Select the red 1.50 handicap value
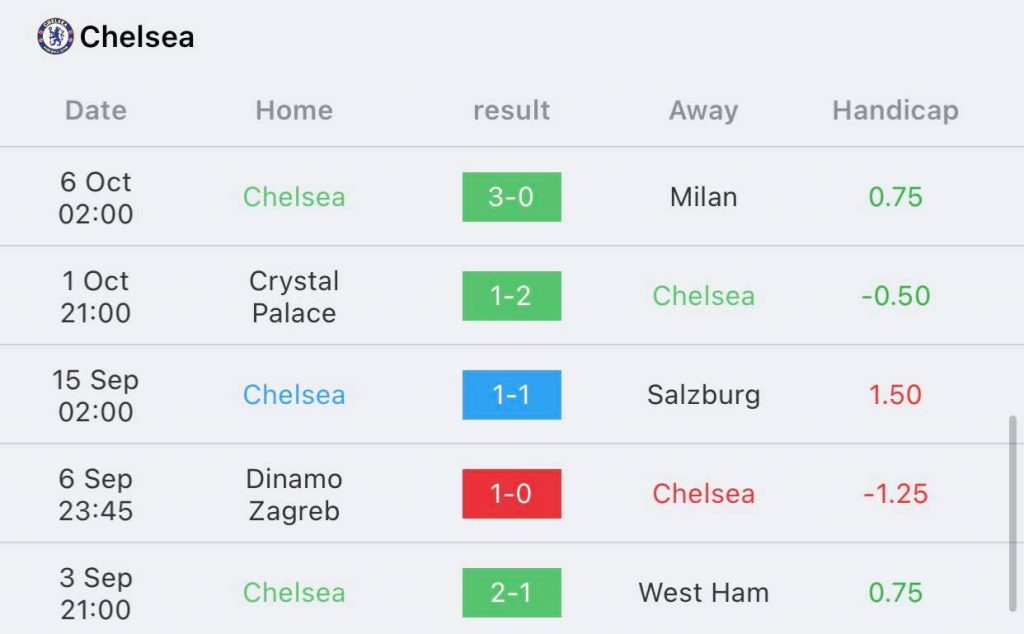The height and width of the screenshot is (634, 1024). (x=895, y=394)
